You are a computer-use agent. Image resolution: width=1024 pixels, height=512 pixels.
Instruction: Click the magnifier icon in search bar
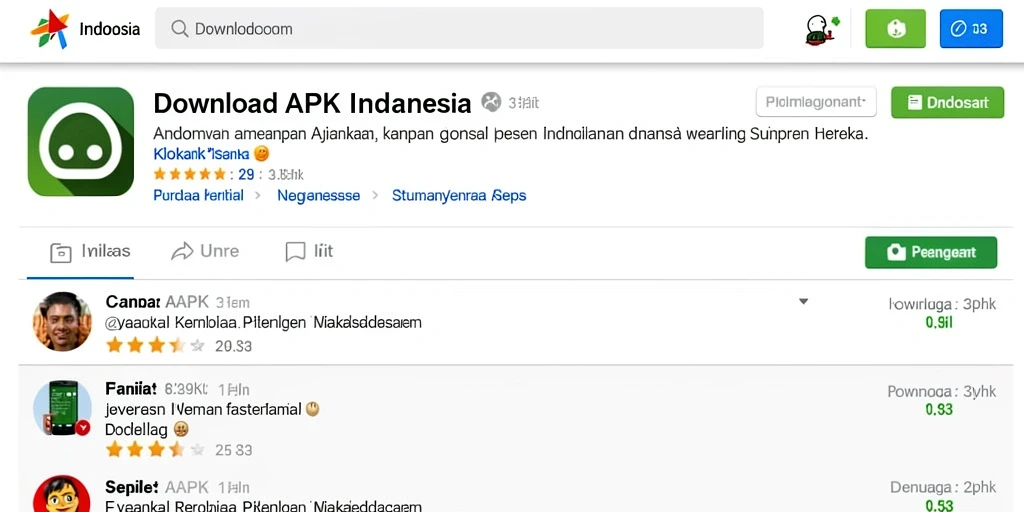[x=180, y=29]
